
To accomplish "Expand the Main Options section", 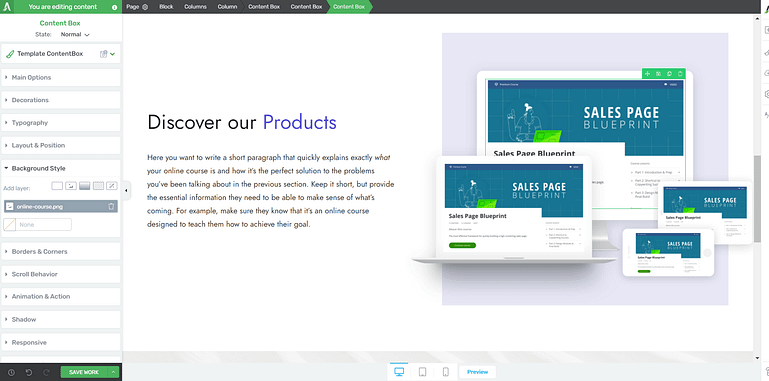I will coord(61,77).
